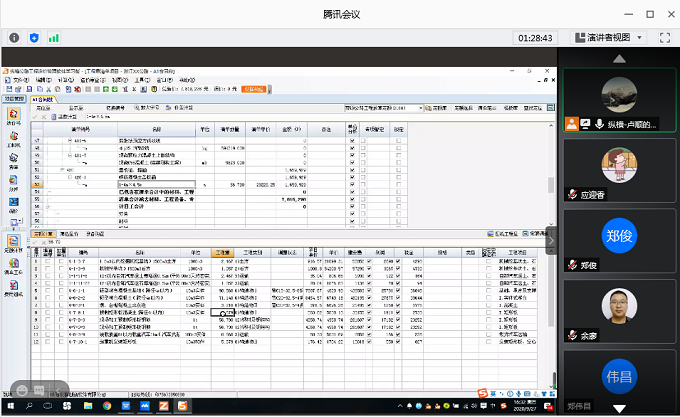Open the 造价书 sidebar icon
Image resolution: width=680 pixels, height=417 pixels.
13,117
